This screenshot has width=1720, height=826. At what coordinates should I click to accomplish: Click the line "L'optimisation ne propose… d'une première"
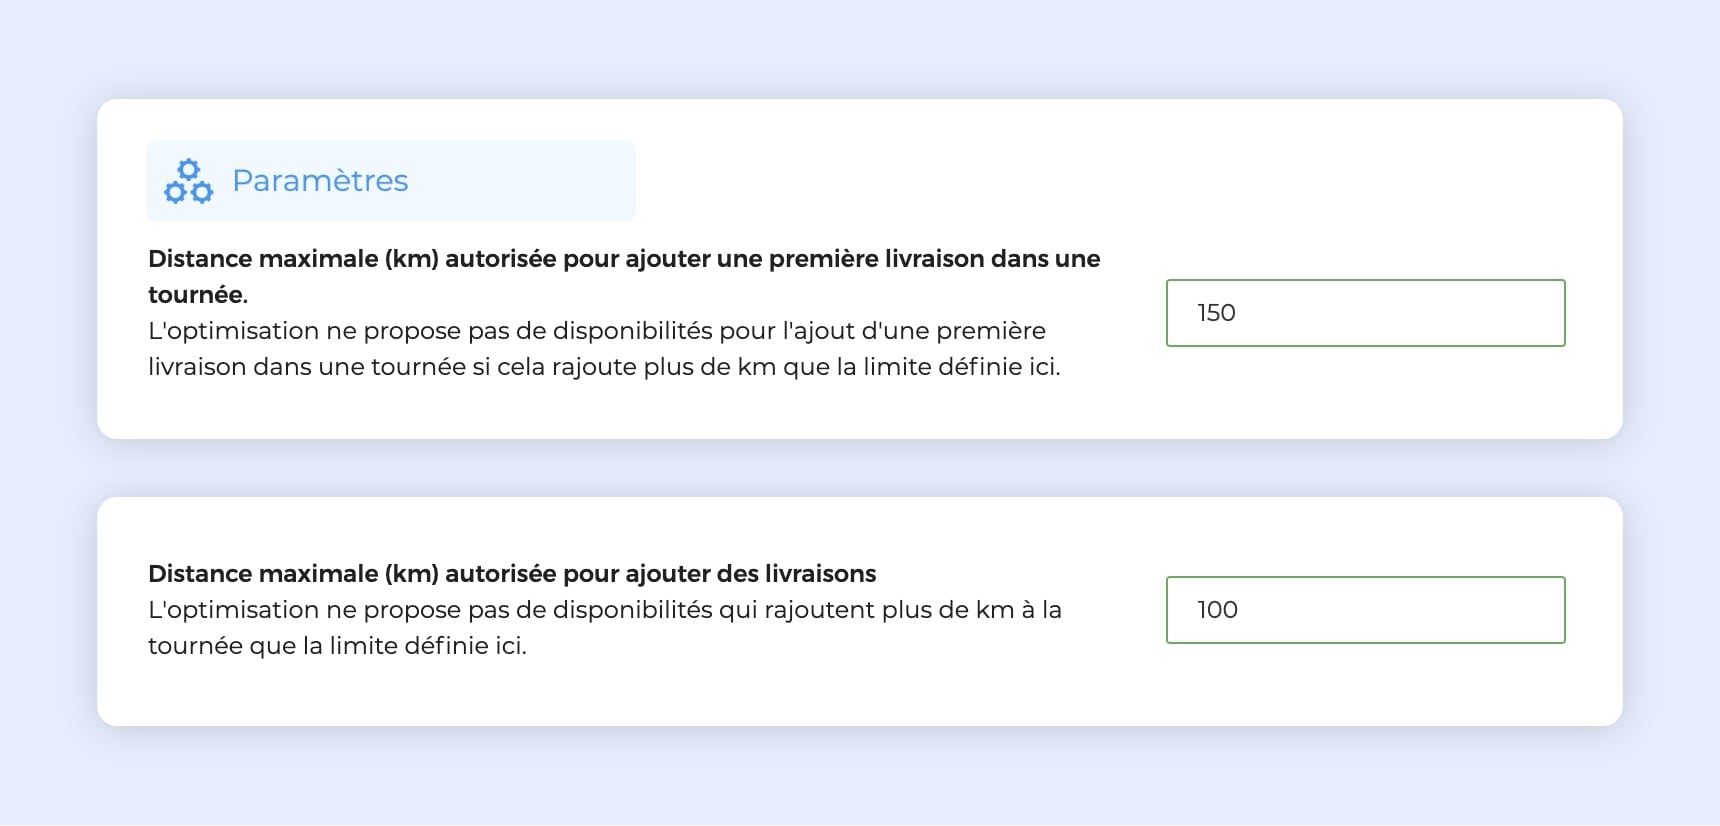(x=596, y=331)
